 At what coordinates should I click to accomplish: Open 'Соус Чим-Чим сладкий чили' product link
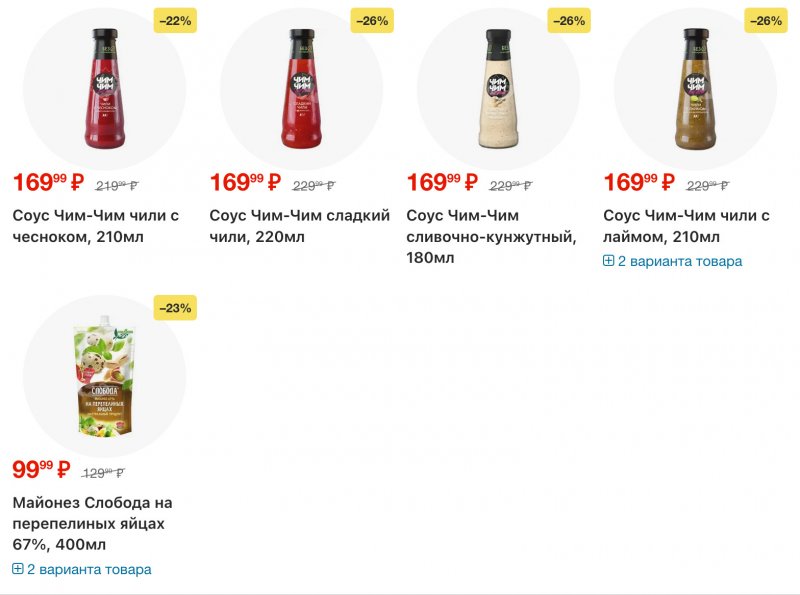(x=299, y=226)
